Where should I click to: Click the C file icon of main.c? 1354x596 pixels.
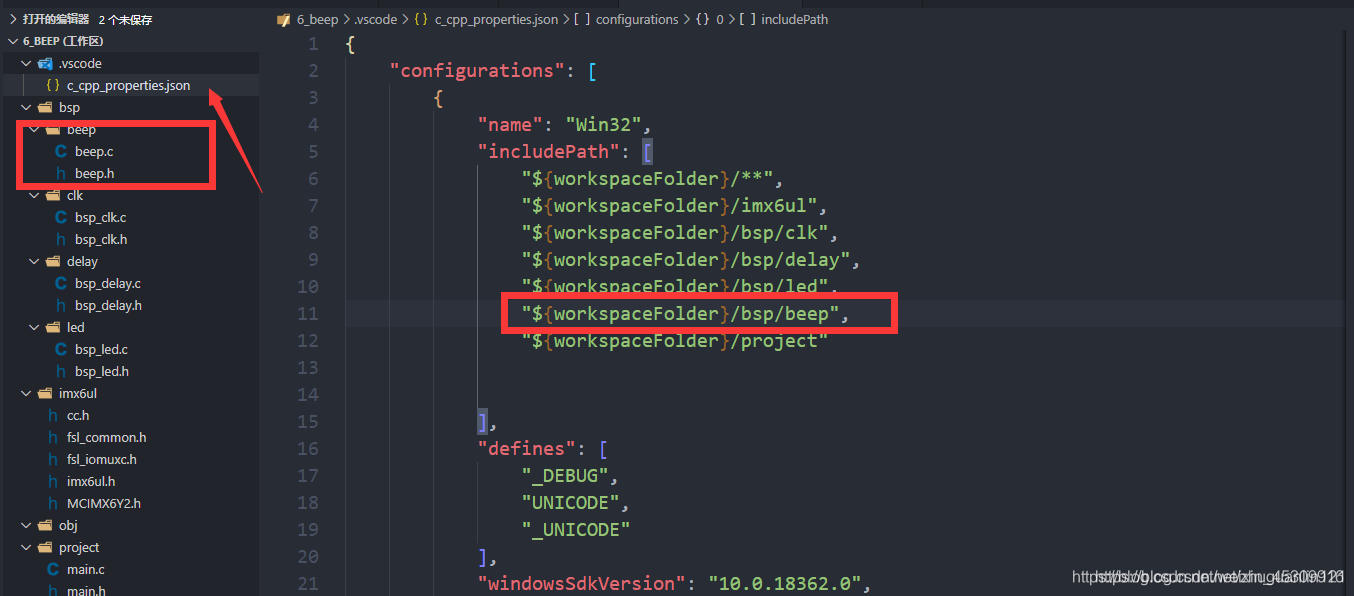click(53, 569)
